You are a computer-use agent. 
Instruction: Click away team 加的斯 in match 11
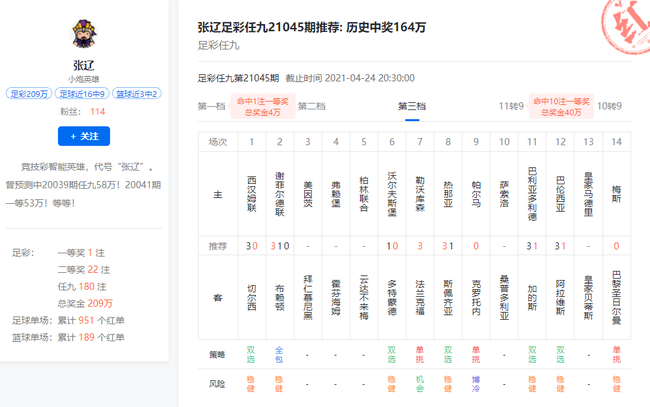[x=532, y=298]
